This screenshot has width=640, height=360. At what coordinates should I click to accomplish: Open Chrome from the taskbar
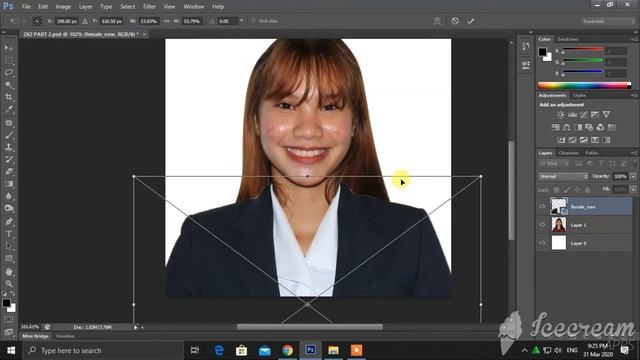point(287,350)
